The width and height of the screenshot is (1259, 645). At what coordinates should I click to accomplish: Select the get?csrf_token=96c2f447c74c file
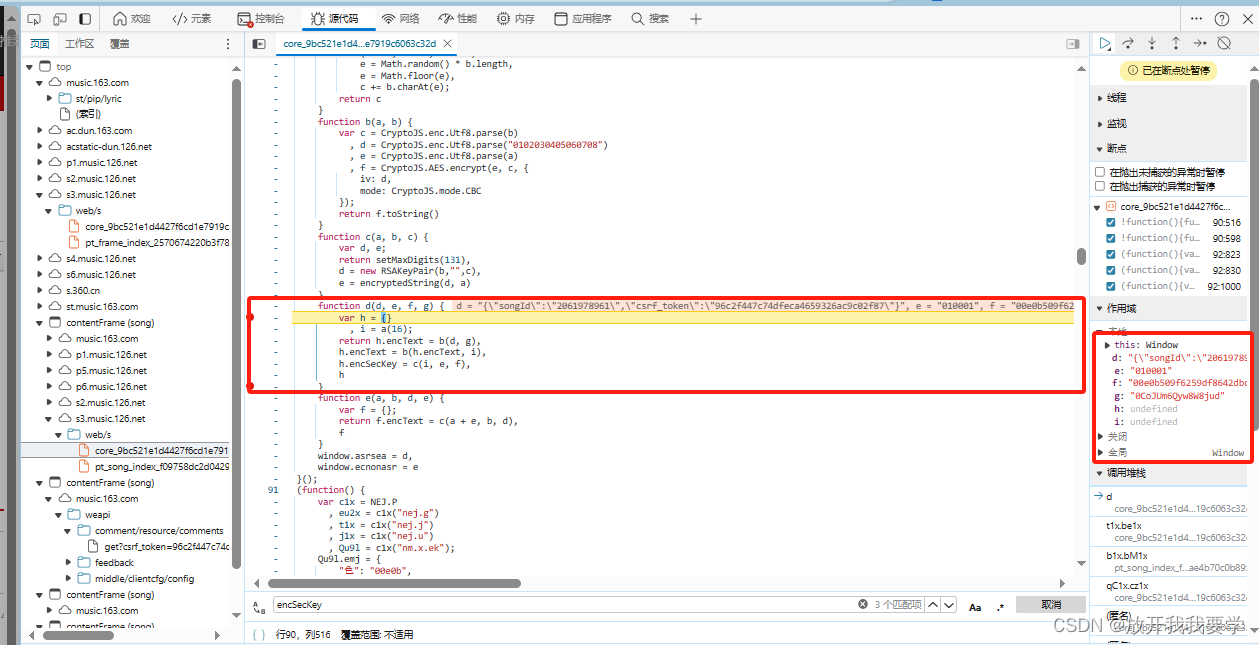(x=167, y=546)
